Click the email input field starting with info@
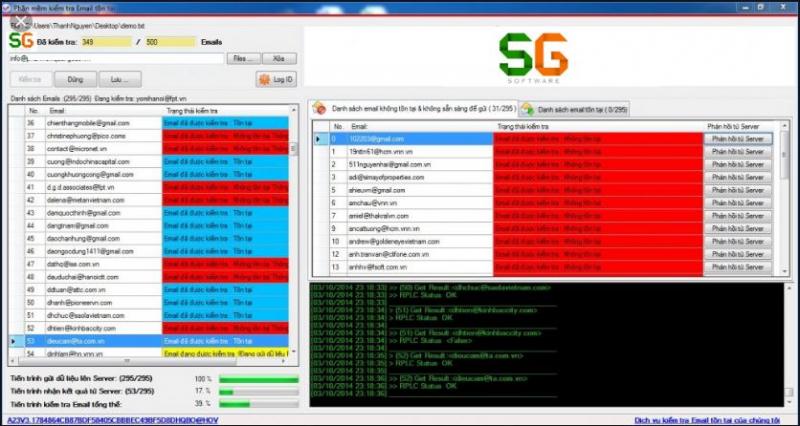The image size is (800, 426). 115,59
